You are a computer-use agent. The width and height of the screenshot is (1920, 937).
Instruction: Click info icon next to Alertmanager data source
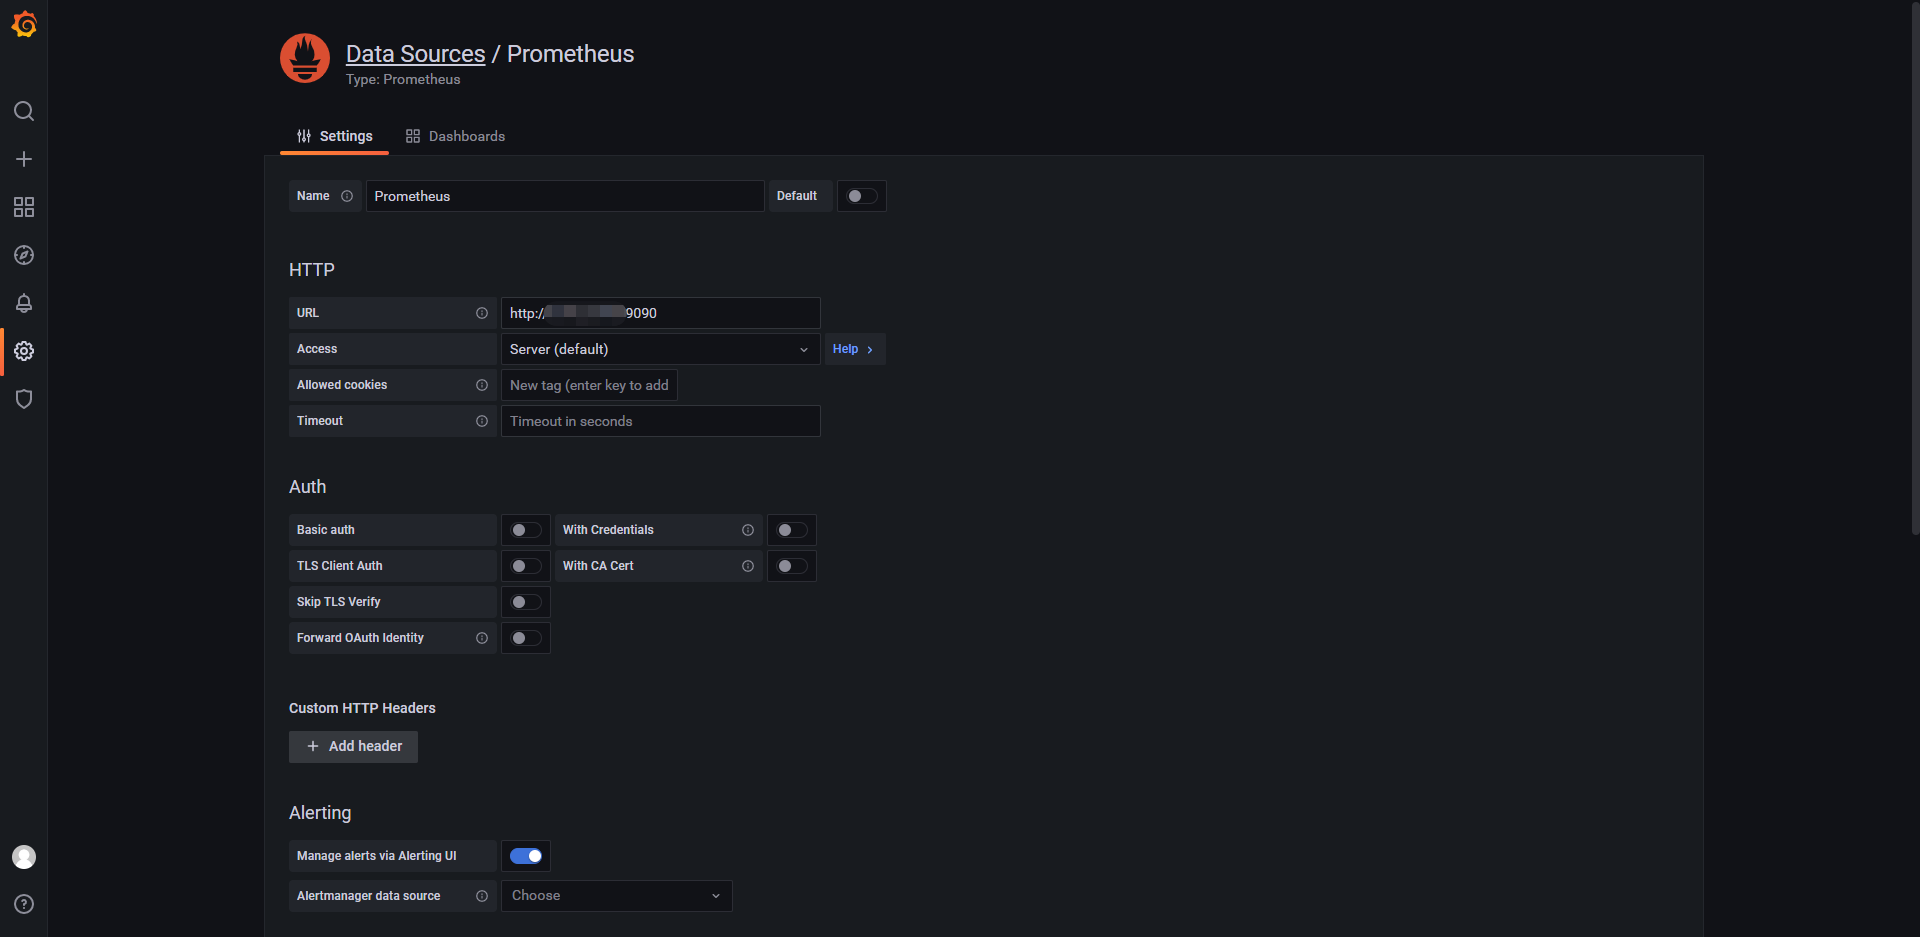click(482, 896)
